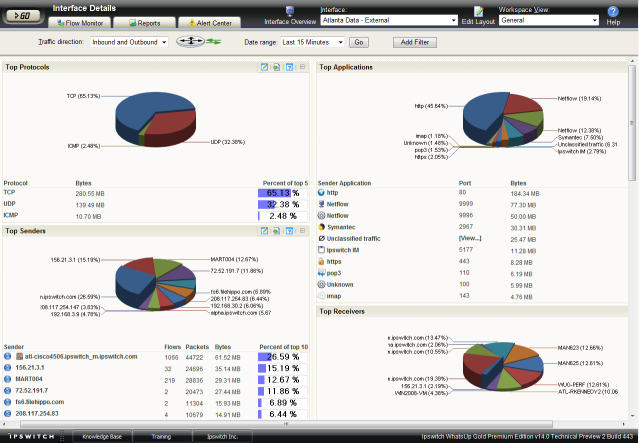Click the IPSWITCH logo in the footer
Viewport: 639px width, 443px height.
point(31,436)
